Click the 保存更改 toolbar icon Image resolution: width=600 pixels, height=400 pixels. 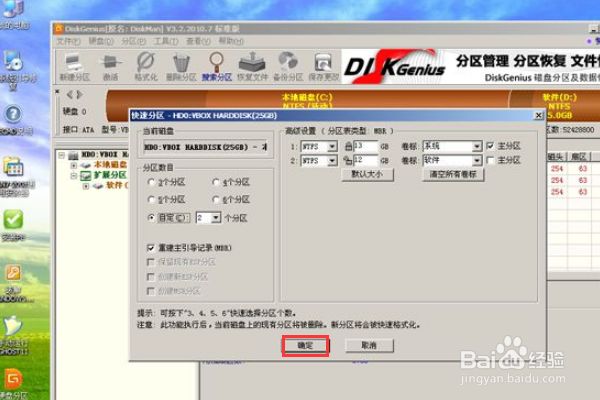coord(323,67)
